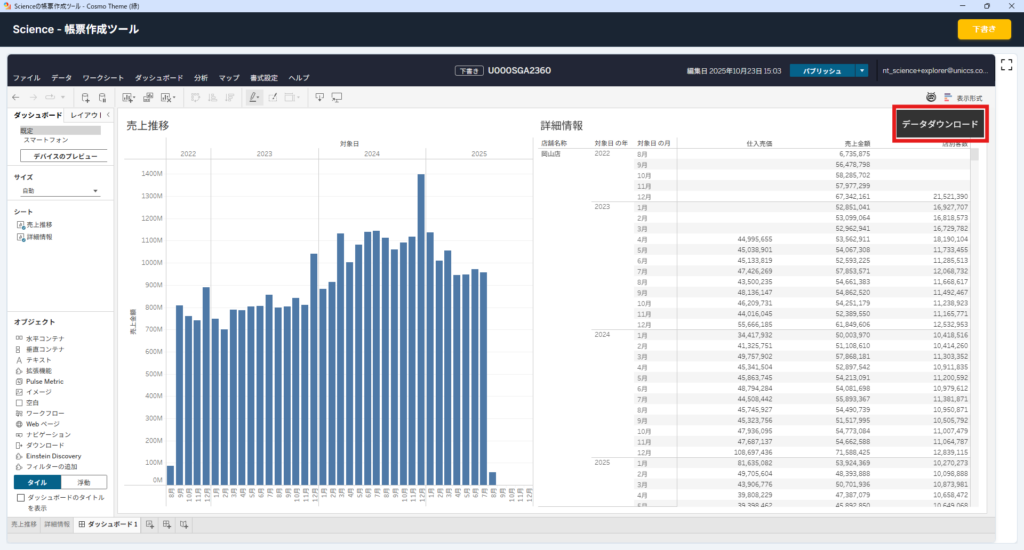Click the デバイスのプレビュー button

coord(63,156)
